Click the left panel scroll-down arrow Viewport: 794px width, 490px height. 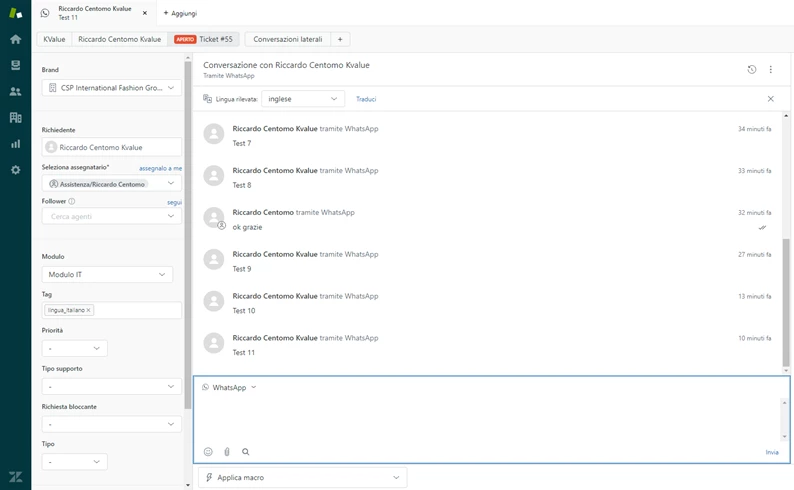[188, 485]
